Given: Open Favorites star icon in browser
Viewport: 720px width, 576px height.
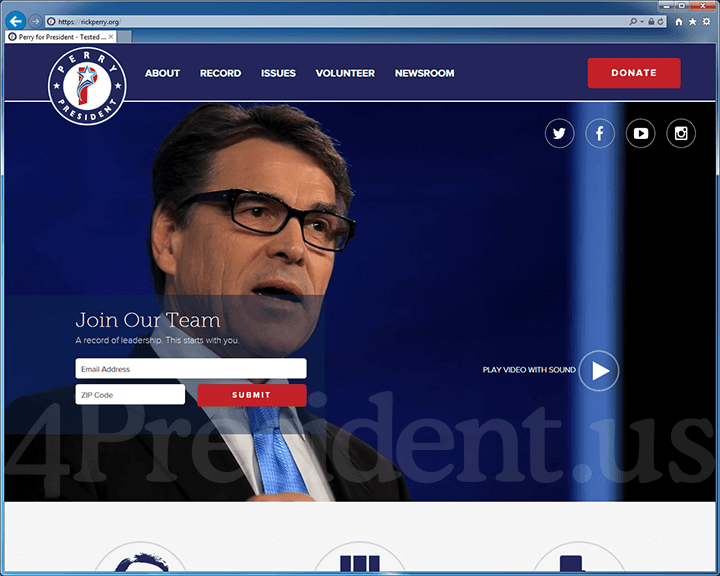Looking at the screenshot, I should point(692,22).
